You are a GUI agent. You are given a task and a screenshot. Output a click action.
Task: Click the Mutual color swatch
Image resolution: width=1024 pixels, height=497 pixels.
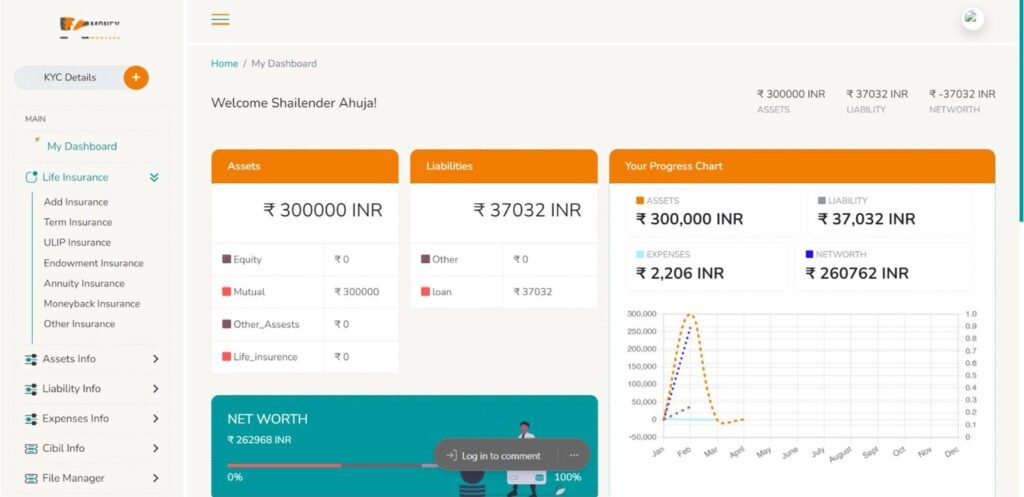(x=227, y=292)
